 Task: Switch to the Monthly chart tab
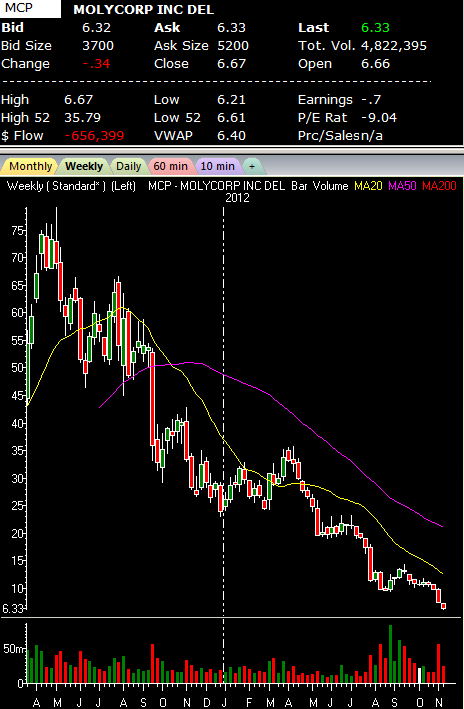30,166
